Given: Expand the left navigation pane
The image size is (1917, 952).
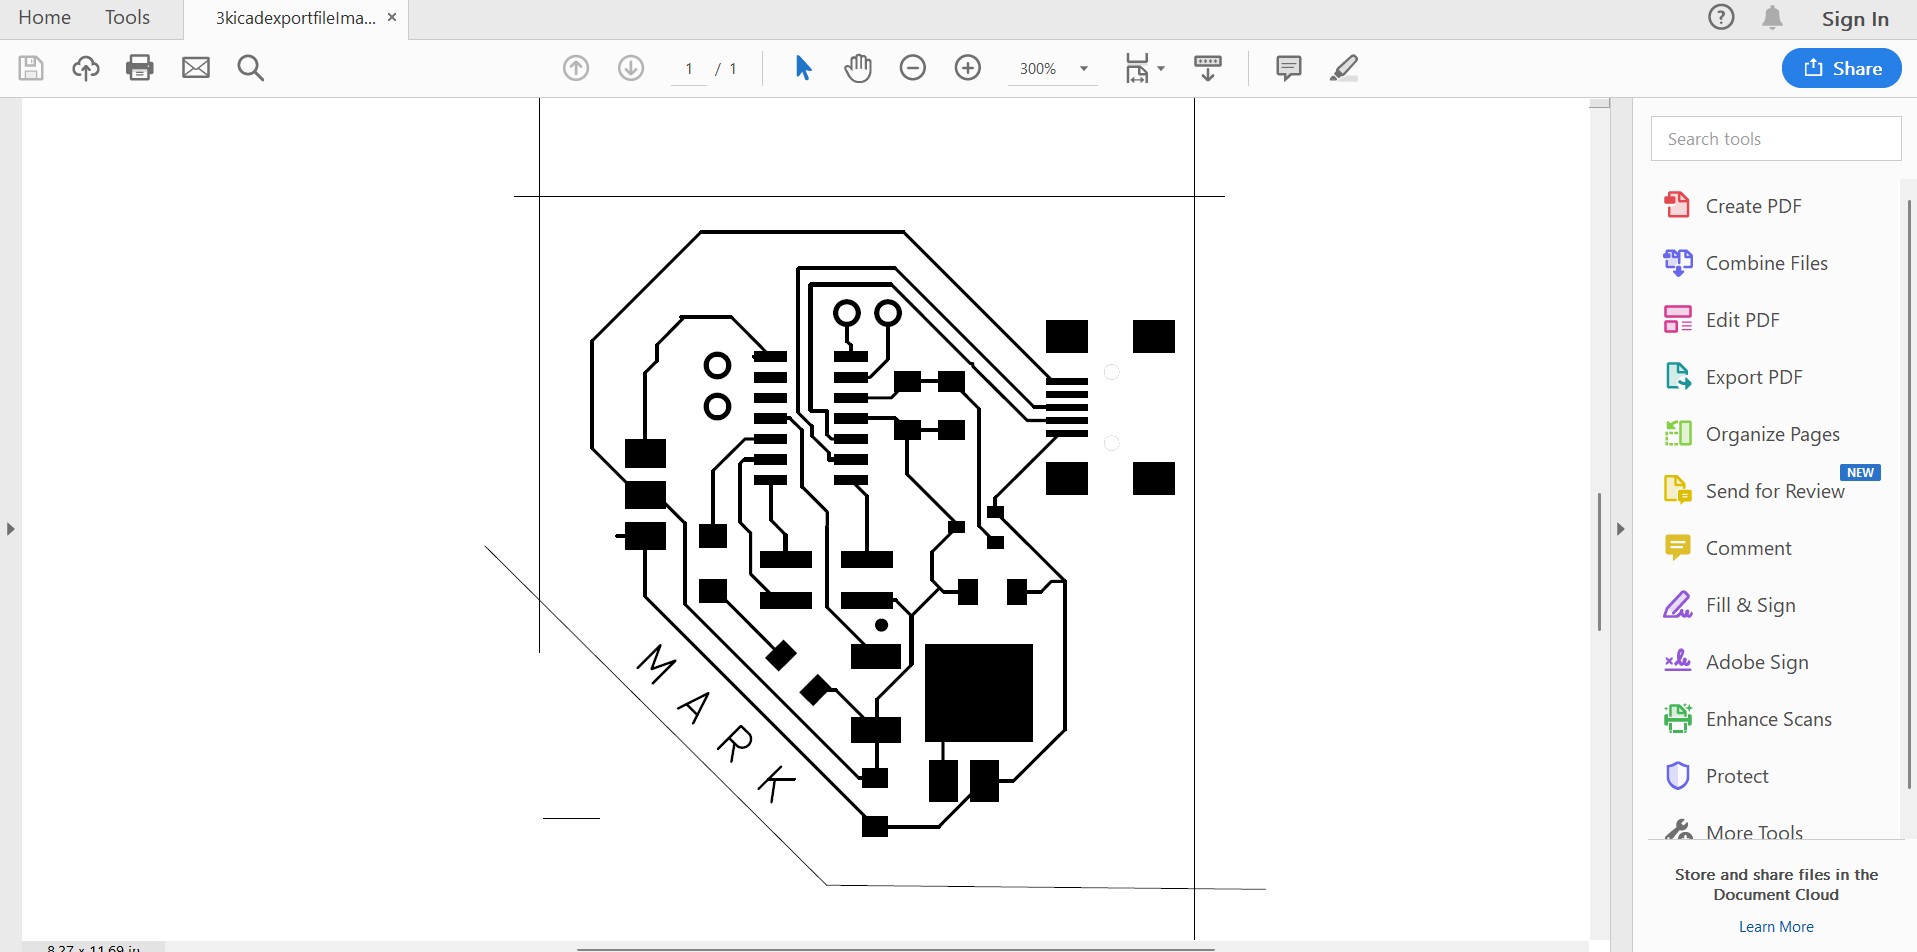Looking at the screenshot, I should 10,528.
